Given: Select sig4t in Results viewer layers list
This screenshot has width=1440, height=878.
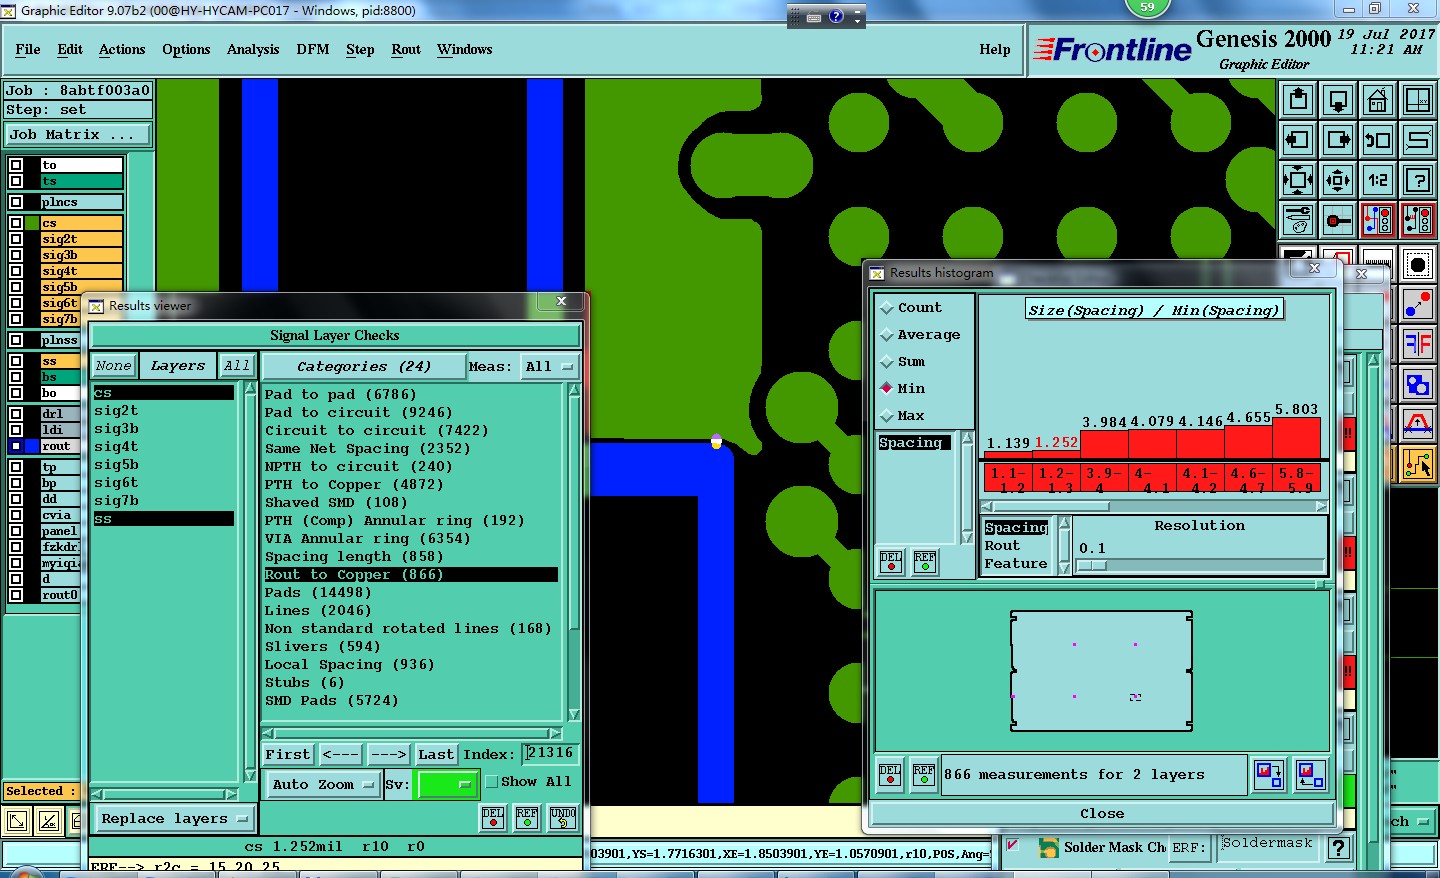Looking at the screenshot, I should tap(116, 446).
